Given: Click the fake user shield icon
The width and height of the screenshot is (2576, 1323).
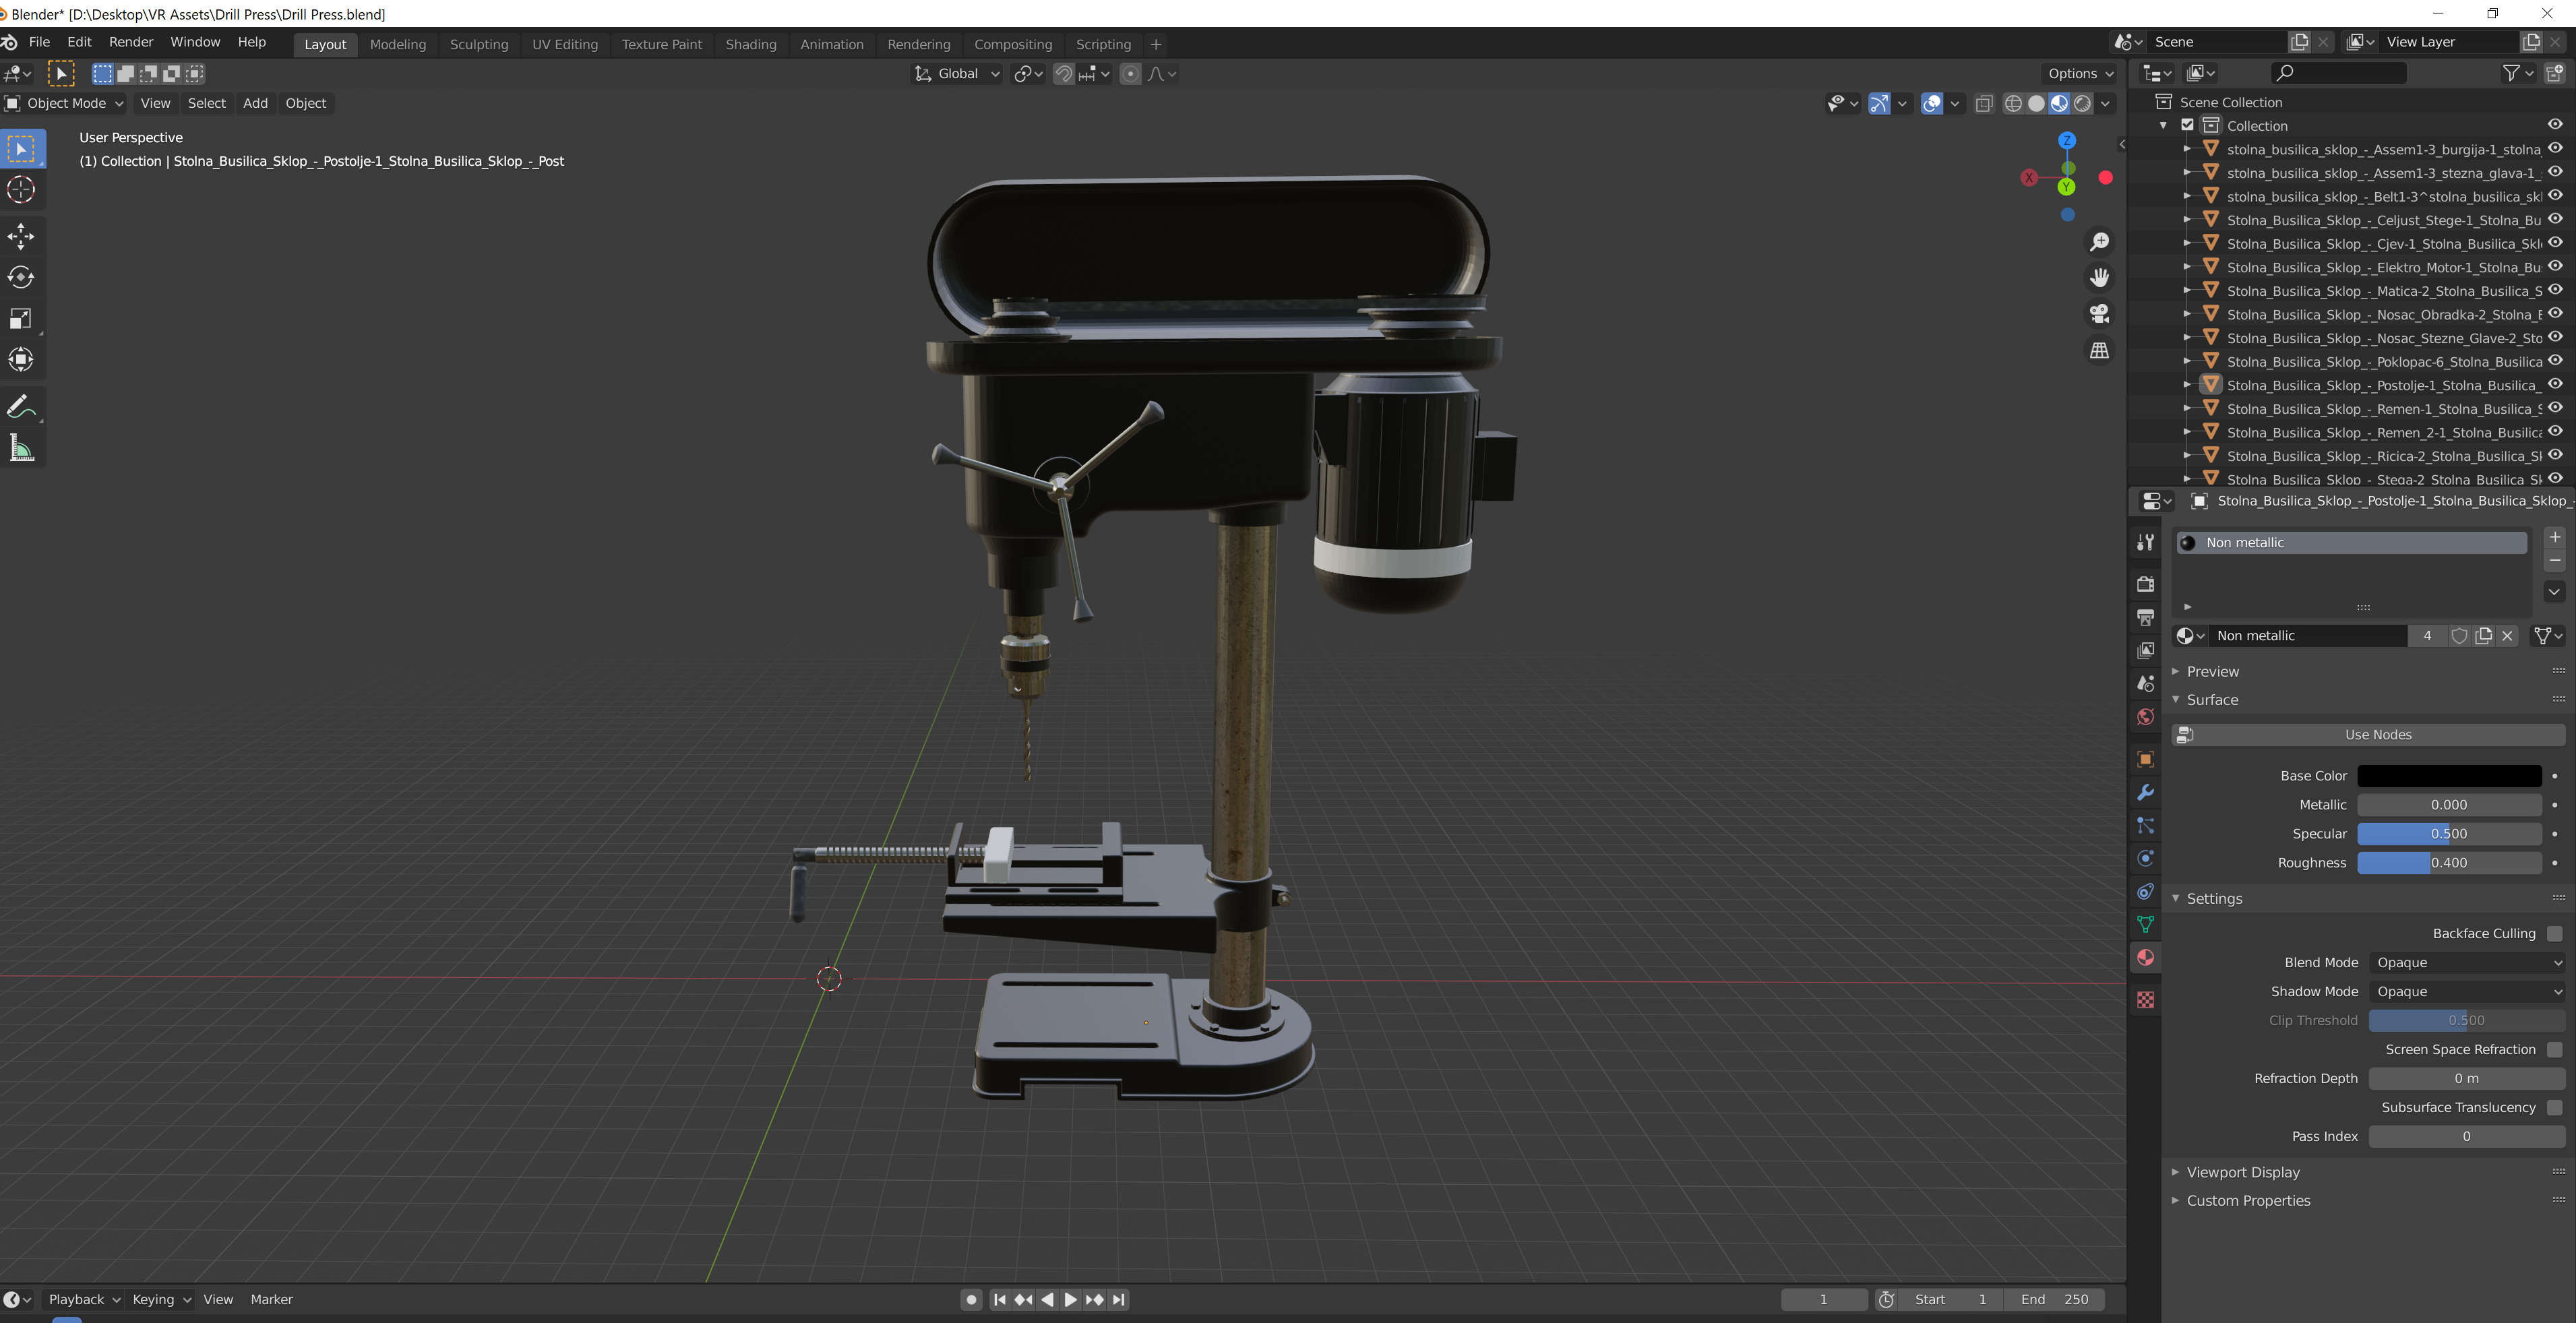Looking at the screenshot, I should point(2459,636).
